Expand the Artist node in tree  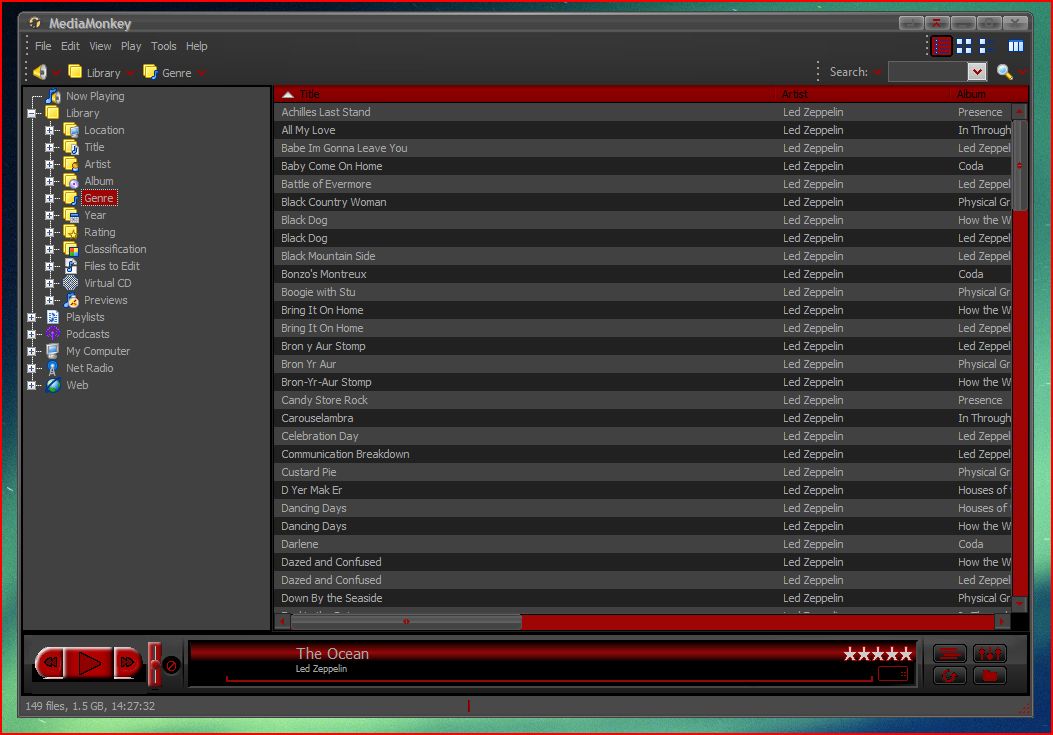tap(49, 164)
